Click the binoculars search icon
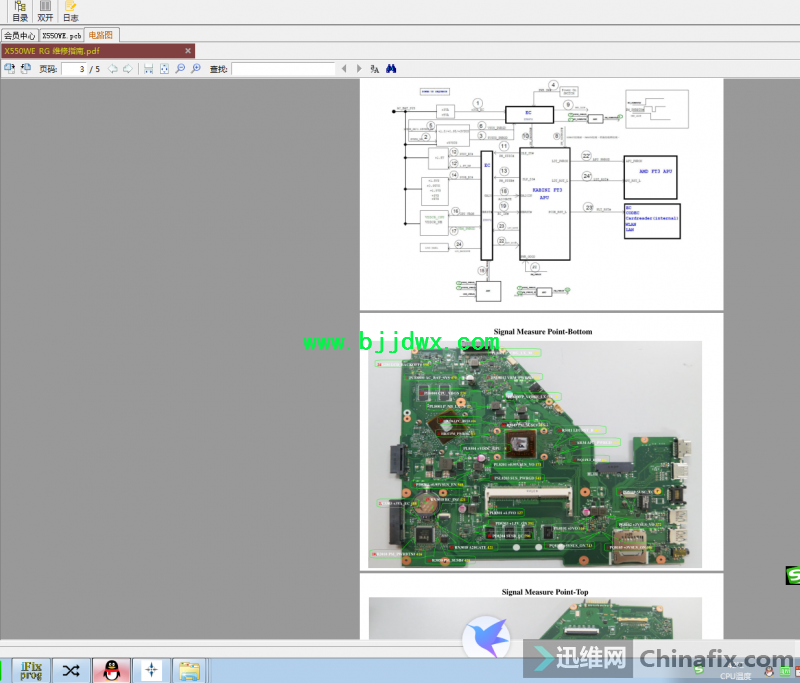Screen dimensions: 800x683 click(x=392, y=69)
